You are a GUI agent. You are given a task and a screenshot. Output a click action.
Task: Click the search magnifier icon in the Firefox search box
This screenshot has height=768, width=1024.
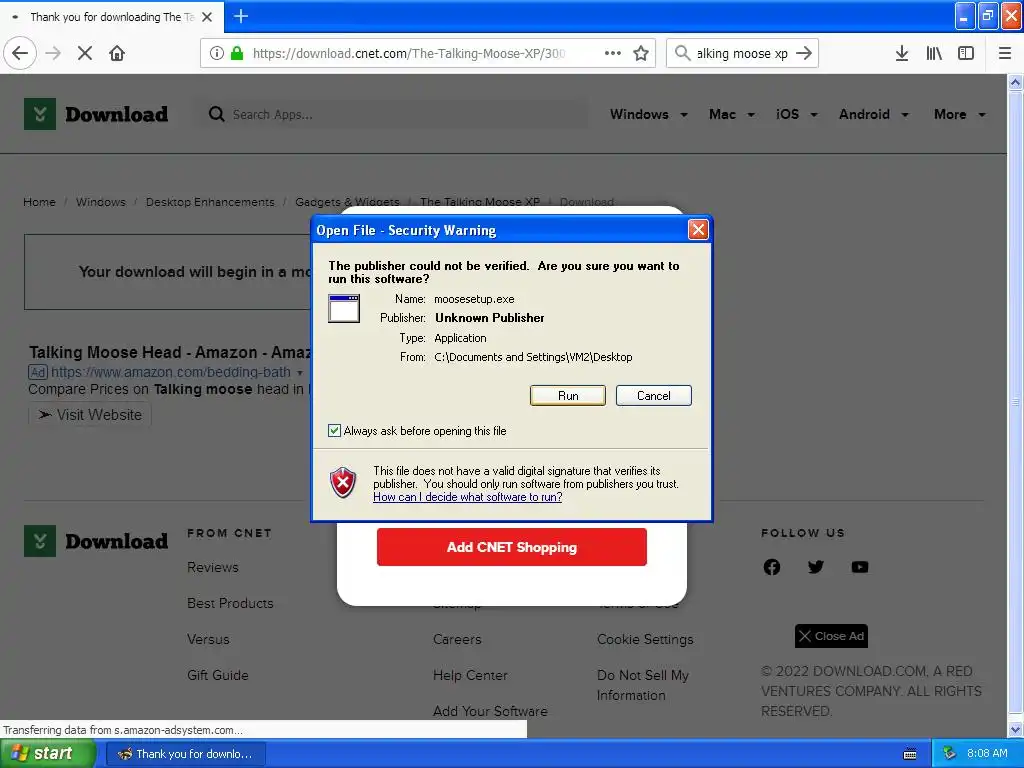click(682, 53)
